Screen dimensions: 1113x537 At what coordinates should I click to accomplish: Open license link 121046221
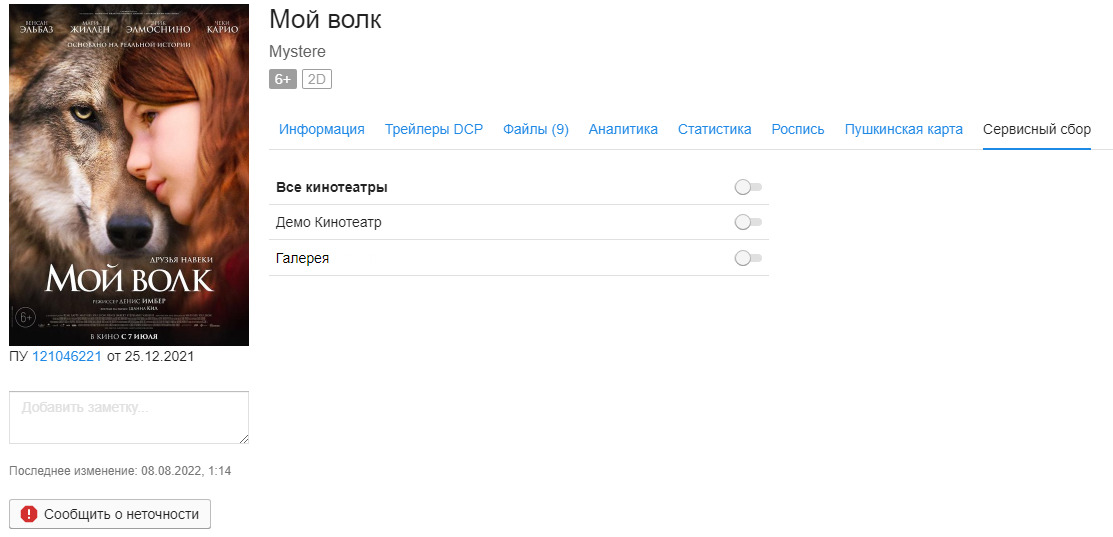[67, 356]
